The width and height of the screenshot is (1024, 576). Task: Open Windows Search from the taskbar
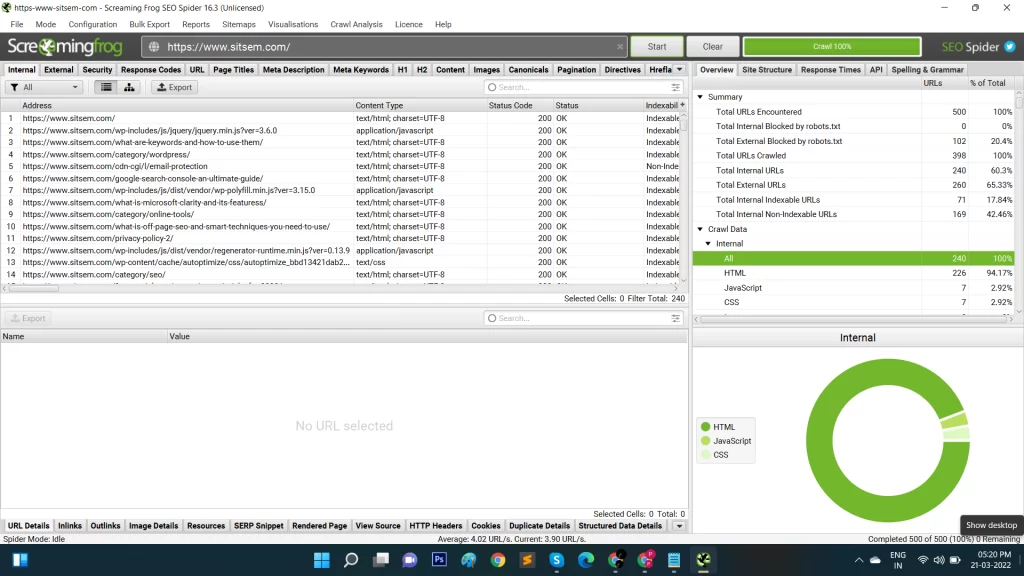click(351, 560)
